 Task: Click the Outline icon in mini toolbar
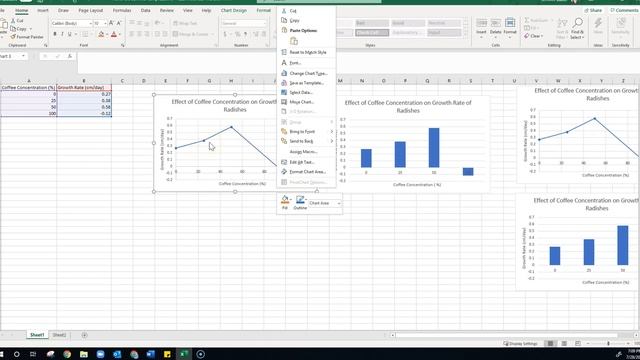[300, 200]
